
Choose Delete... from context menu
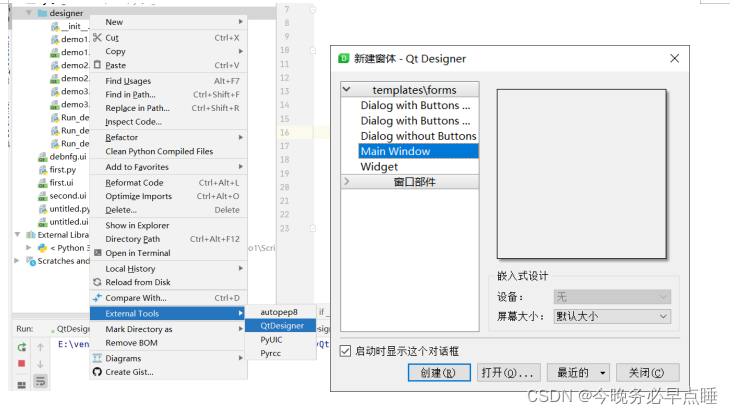(168, 210)
